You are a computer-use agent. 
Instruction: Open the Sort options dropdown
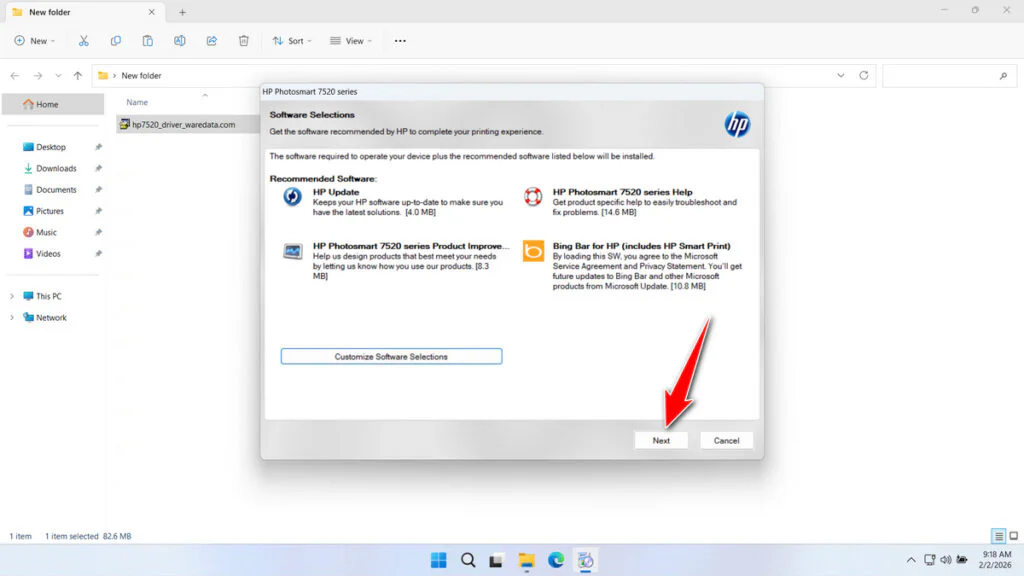click(x=291, y=40)
